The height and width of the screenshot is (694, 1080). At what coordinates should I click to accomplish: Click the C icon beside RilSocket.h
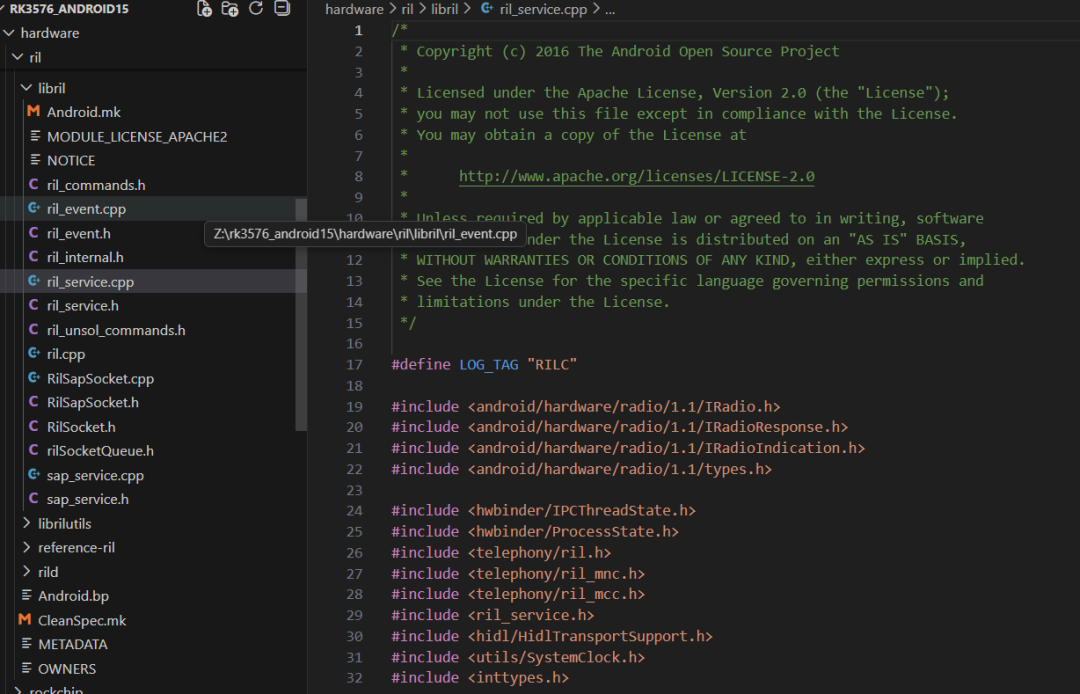point(33,426)
